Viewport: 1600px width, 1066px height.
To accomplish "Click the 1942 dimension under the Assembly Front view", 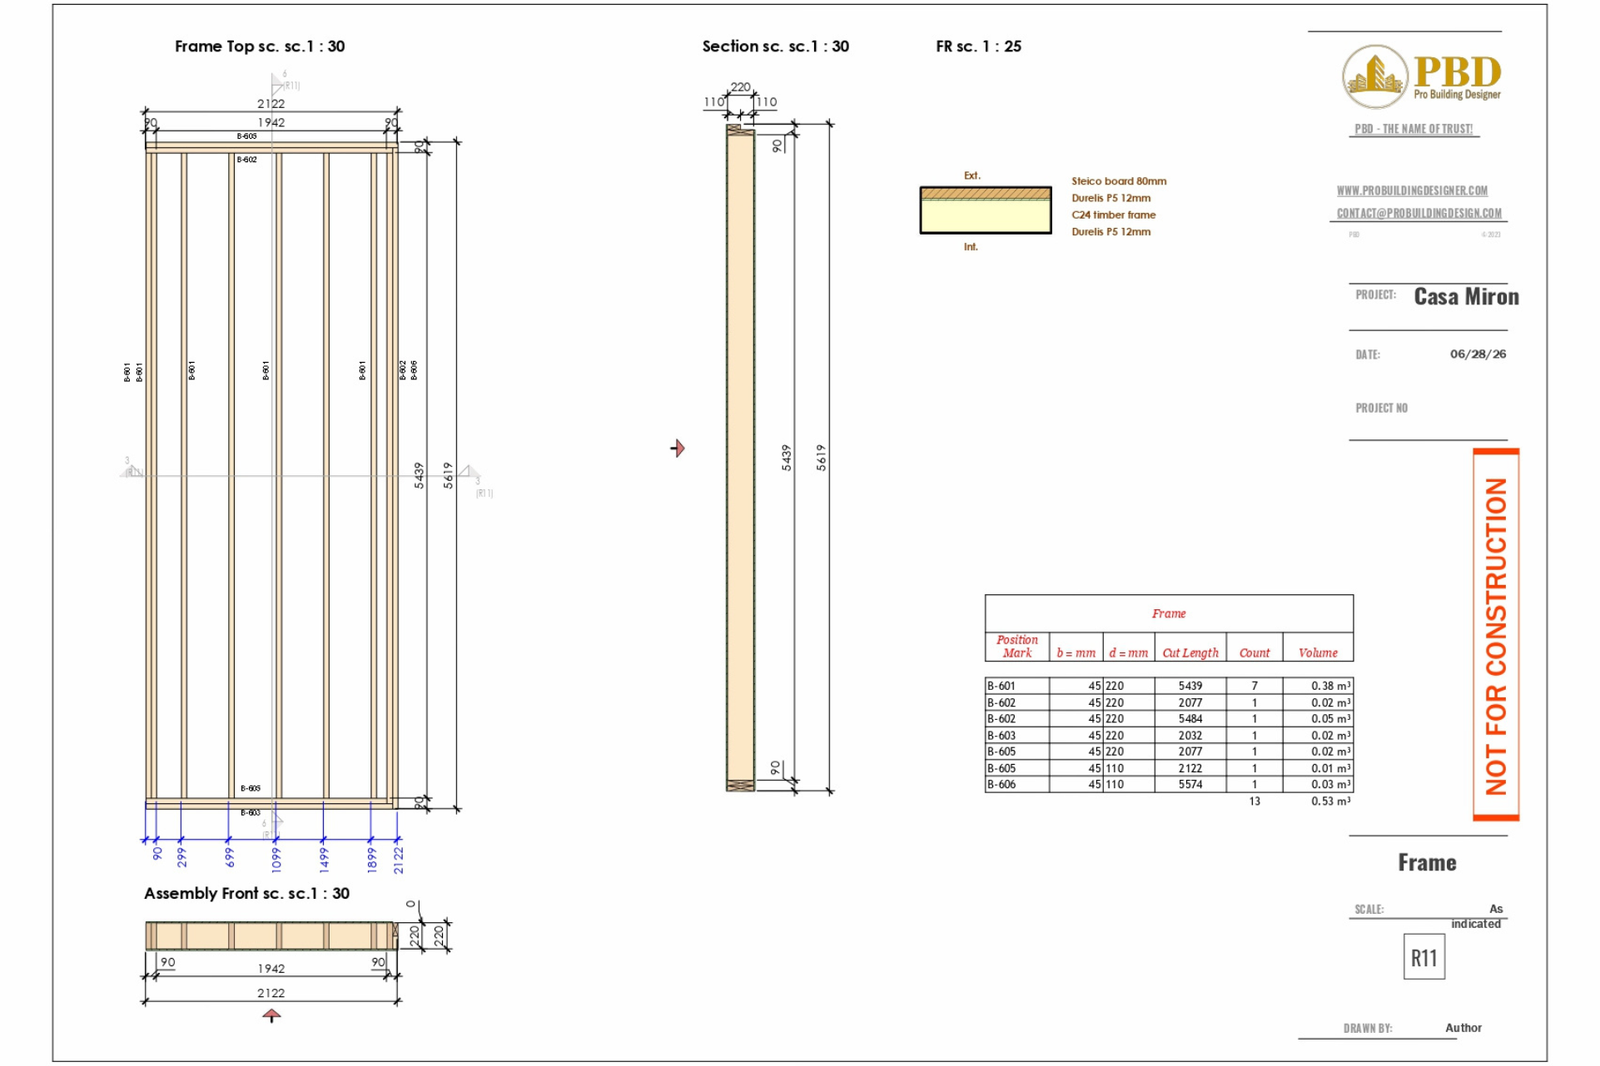I will click(271, 969).
